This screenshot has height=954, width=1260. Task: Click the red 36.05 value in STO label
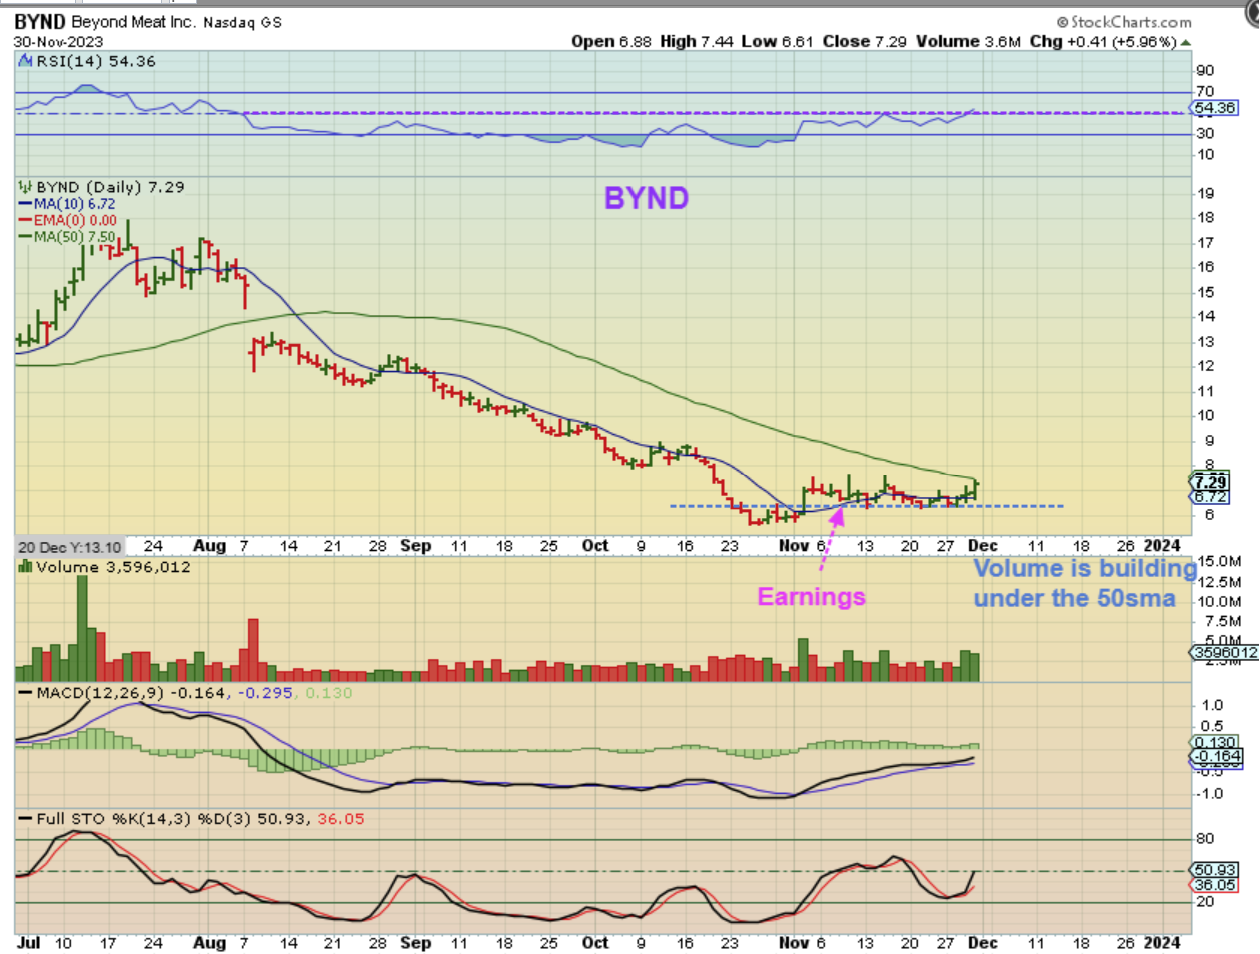point(341,819)
